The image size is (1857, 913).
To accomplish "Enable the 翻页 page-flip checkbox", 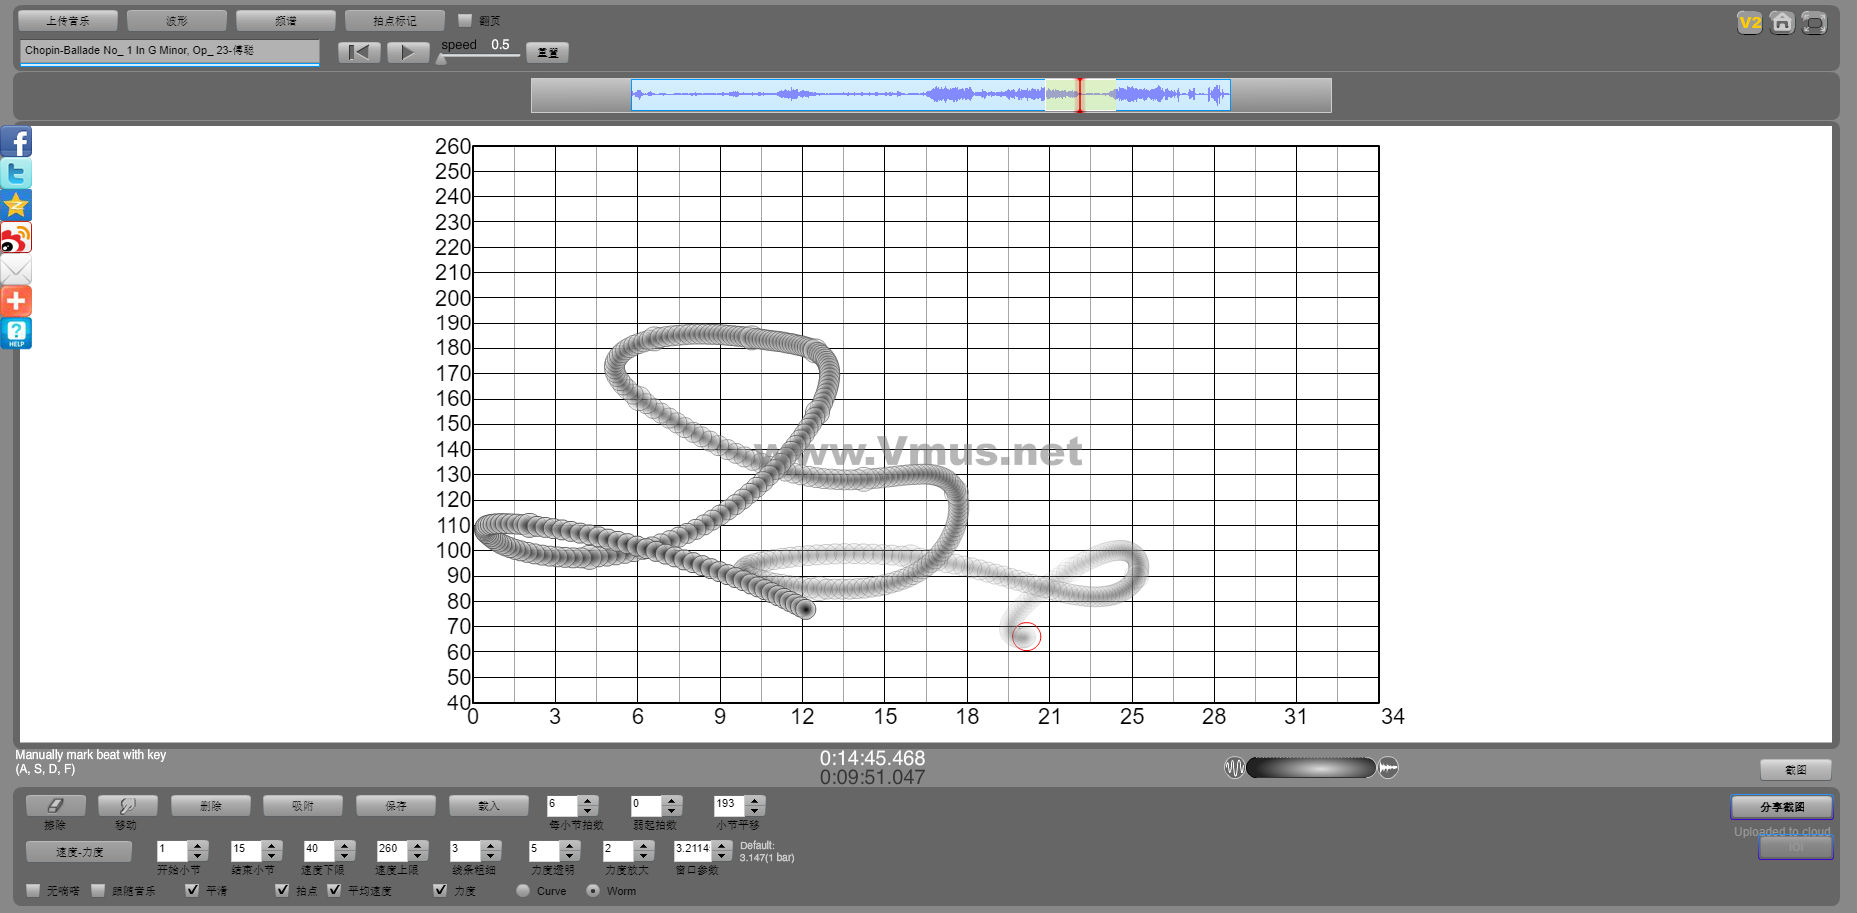I will click(465, 20).
